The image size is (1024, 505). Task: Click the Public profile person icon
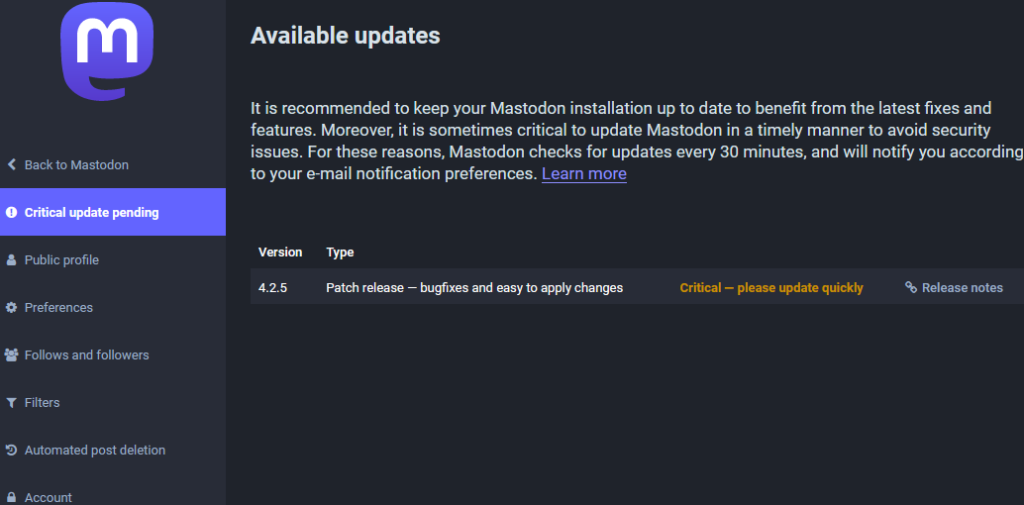tap(12, 260)
